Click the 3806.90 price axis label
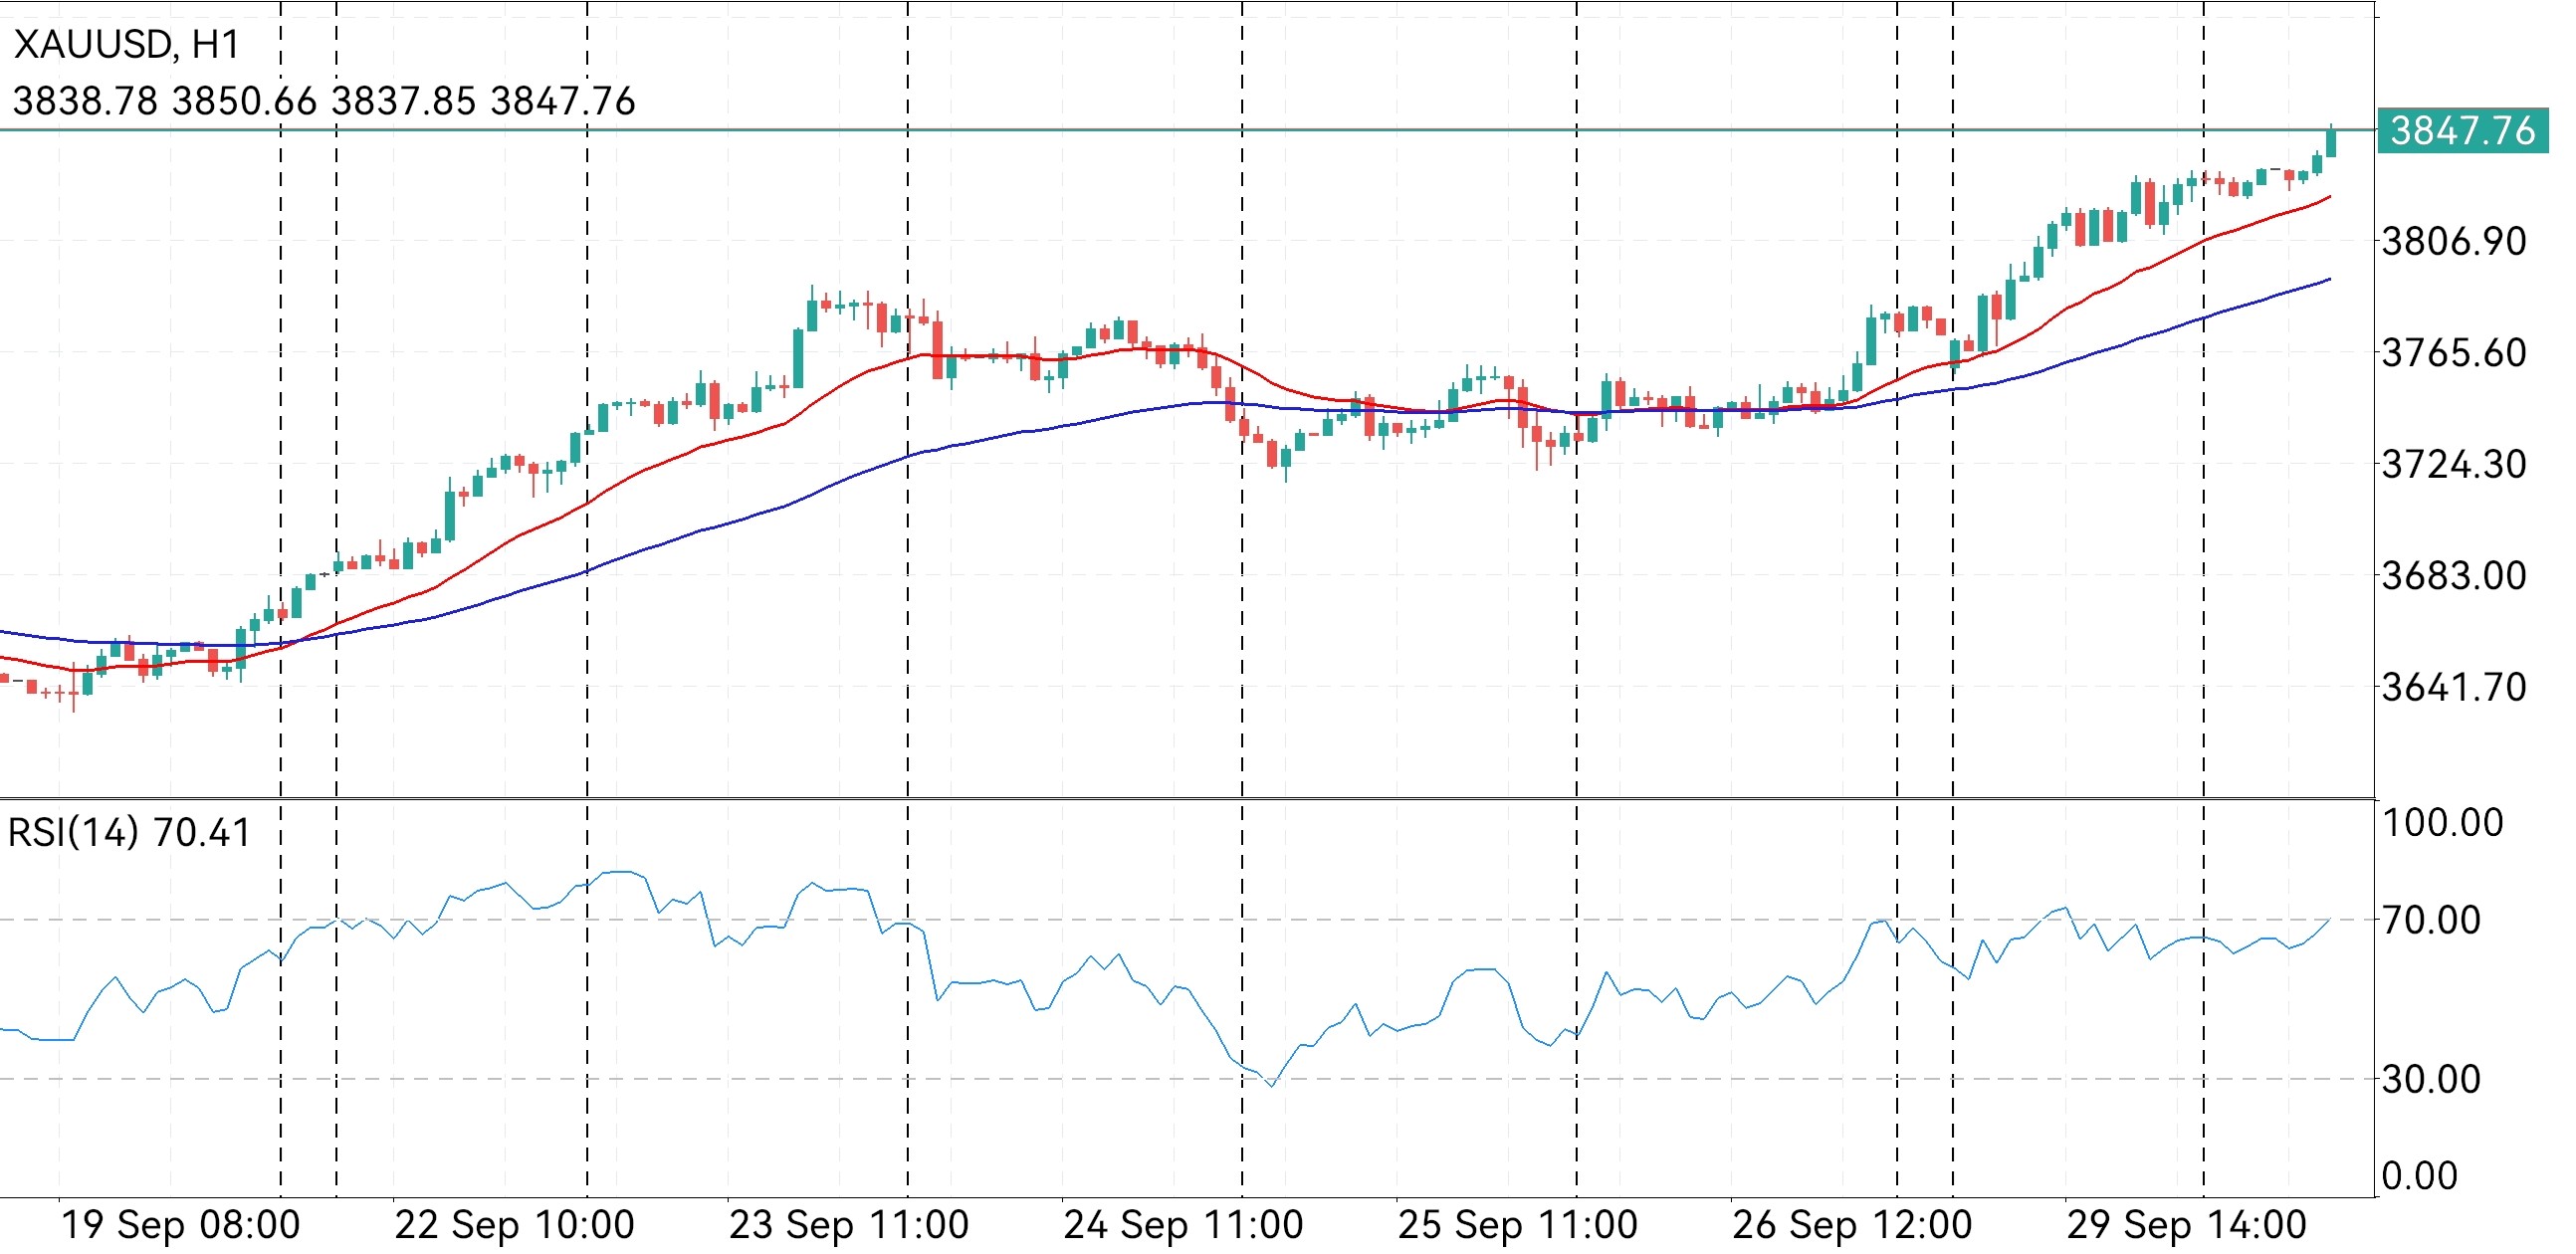 pyautogui.click(x=2453, y=242)
